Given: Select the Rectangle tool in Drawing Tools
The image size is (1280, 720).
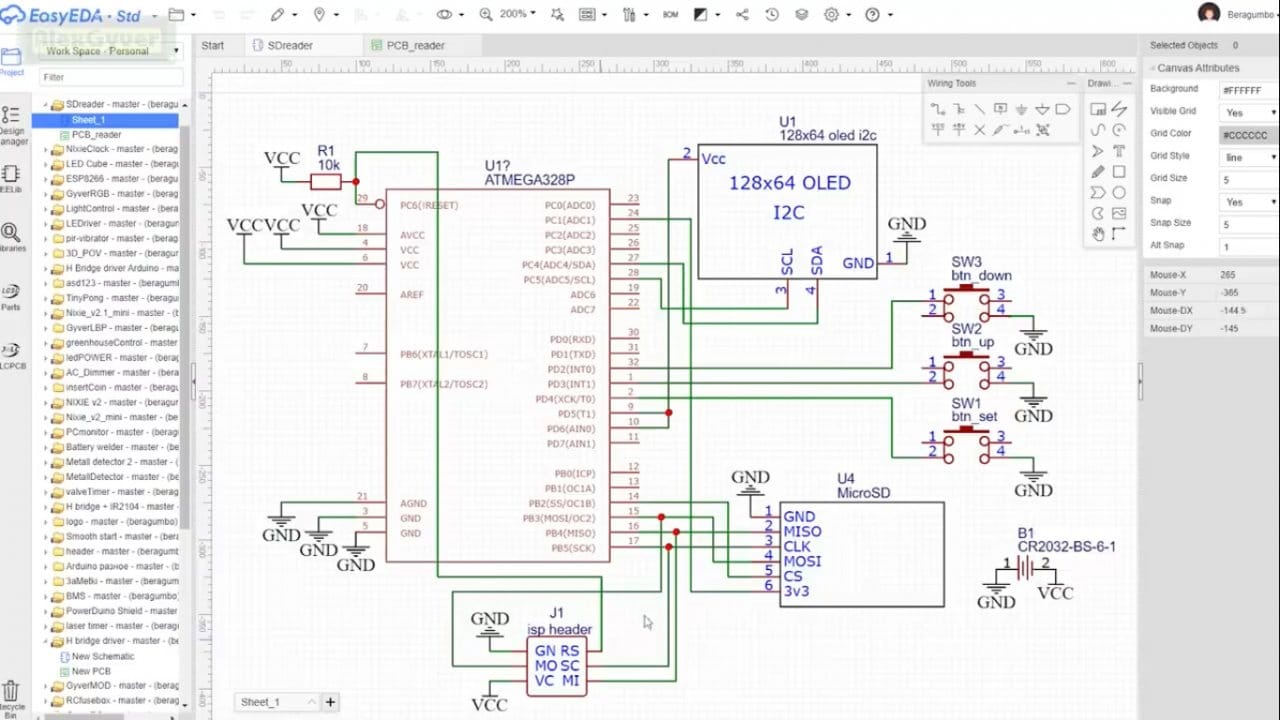Looking at the screenshot, I should point(1119,172).
